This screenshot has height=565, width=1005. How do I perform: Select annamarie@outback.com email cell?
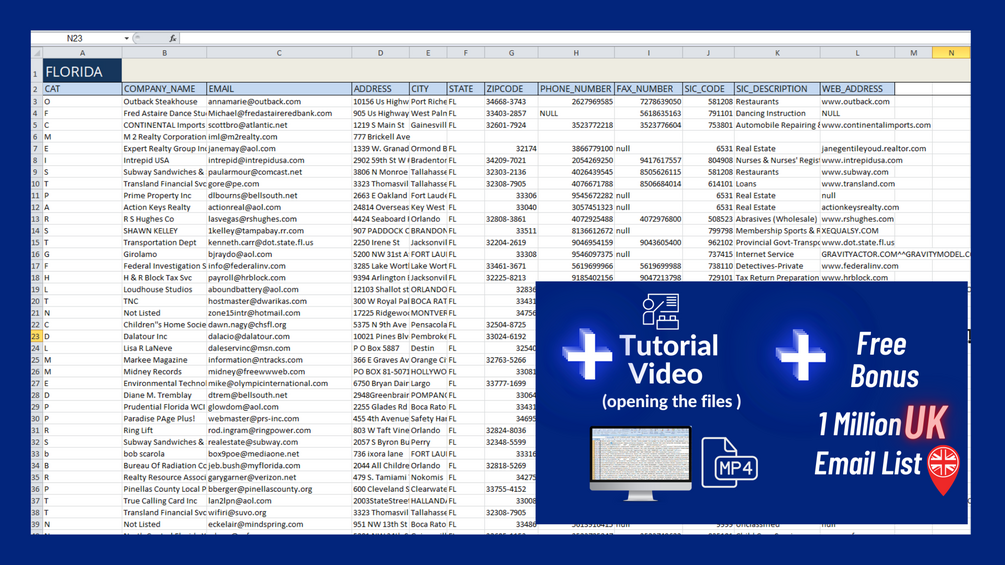[279, 101]
